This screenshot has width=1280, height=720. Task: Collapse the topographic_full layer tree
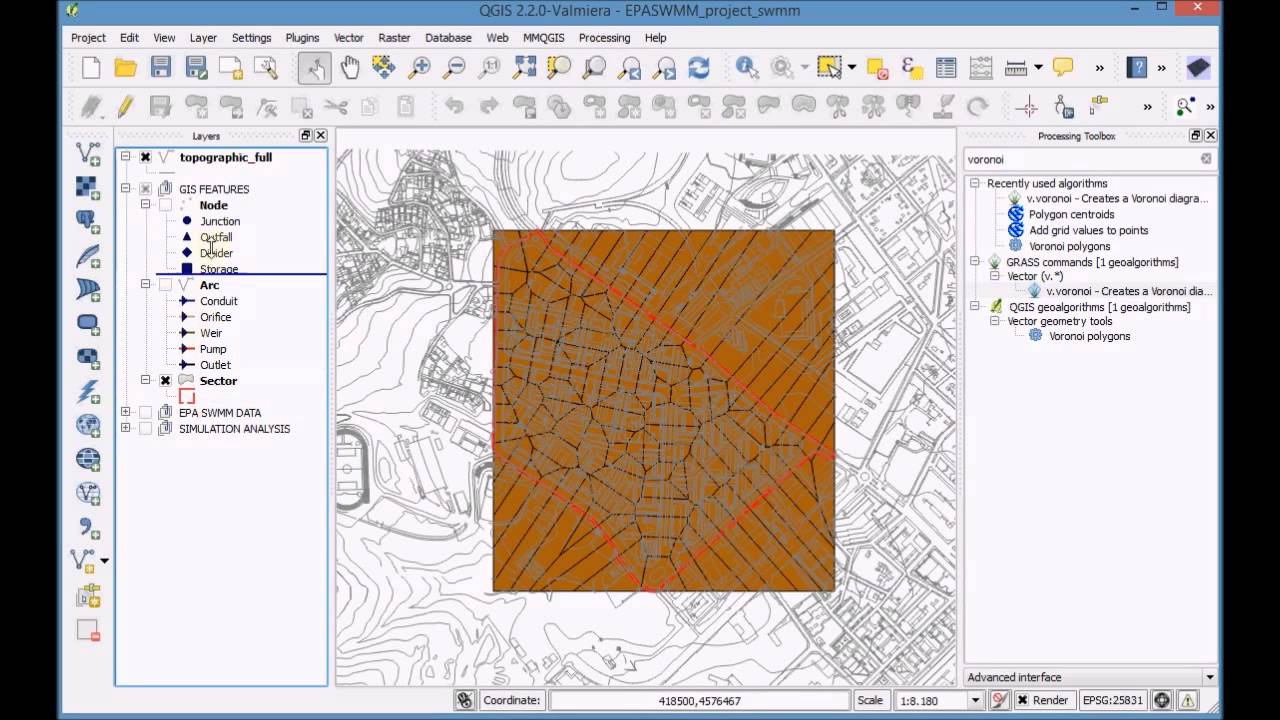point(125,157)
